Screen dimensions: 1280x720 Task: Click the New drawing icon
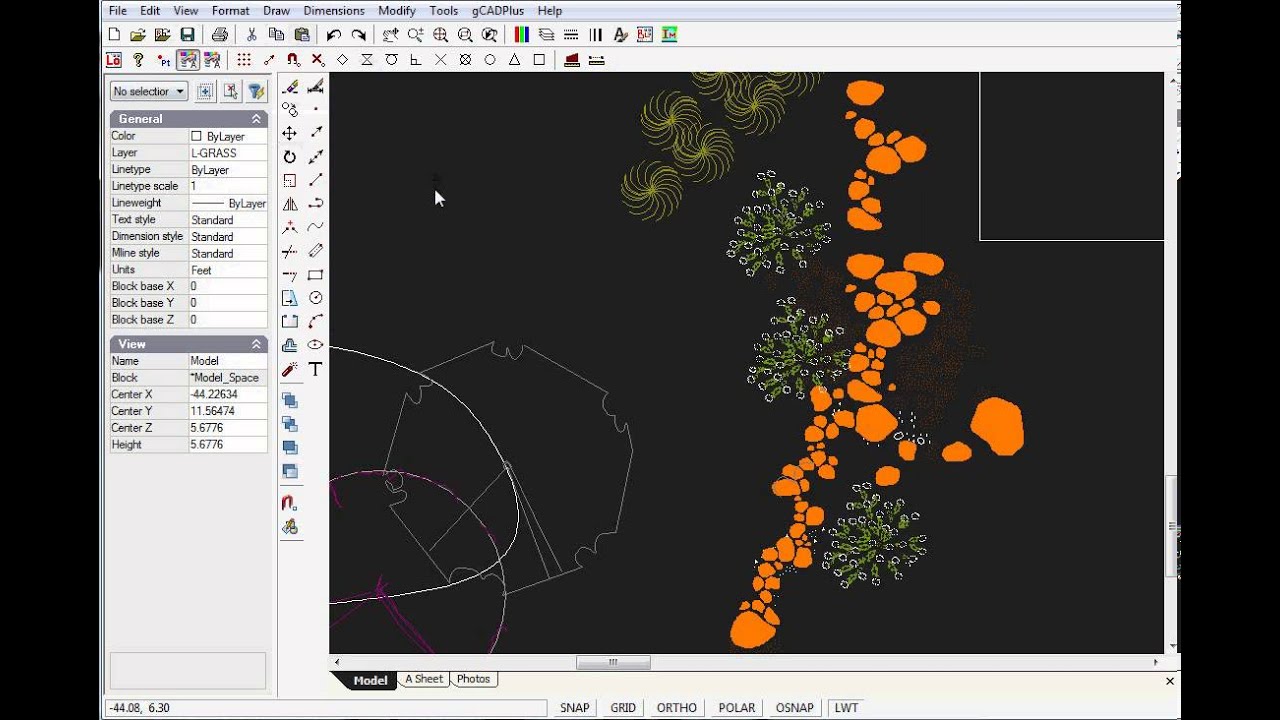pyautogui.click(x=114, y=35)
